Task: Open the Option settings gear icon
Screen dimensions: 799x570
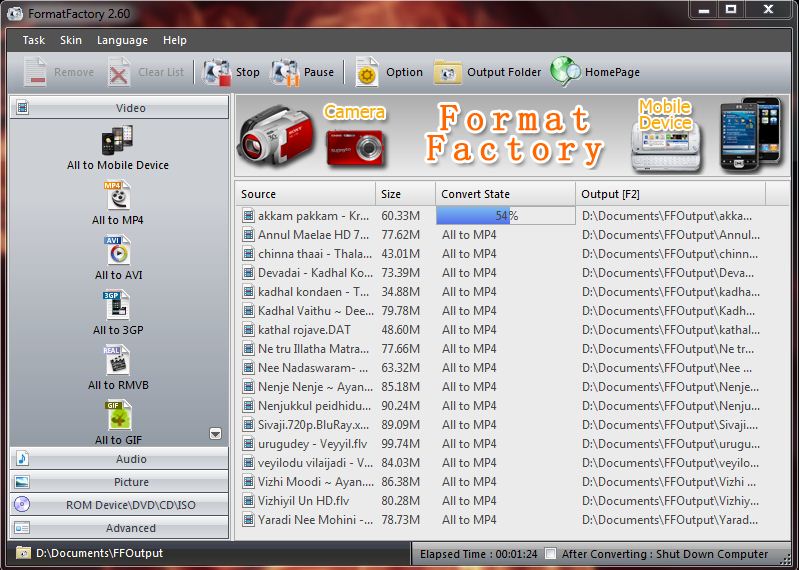Action: click(367, 72)
